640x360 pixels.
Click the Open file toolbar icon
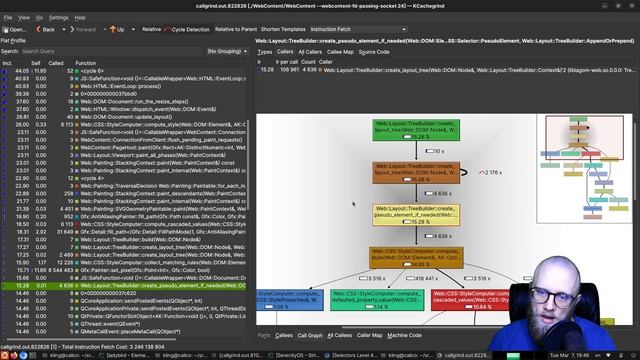click(x=5, y=29)
